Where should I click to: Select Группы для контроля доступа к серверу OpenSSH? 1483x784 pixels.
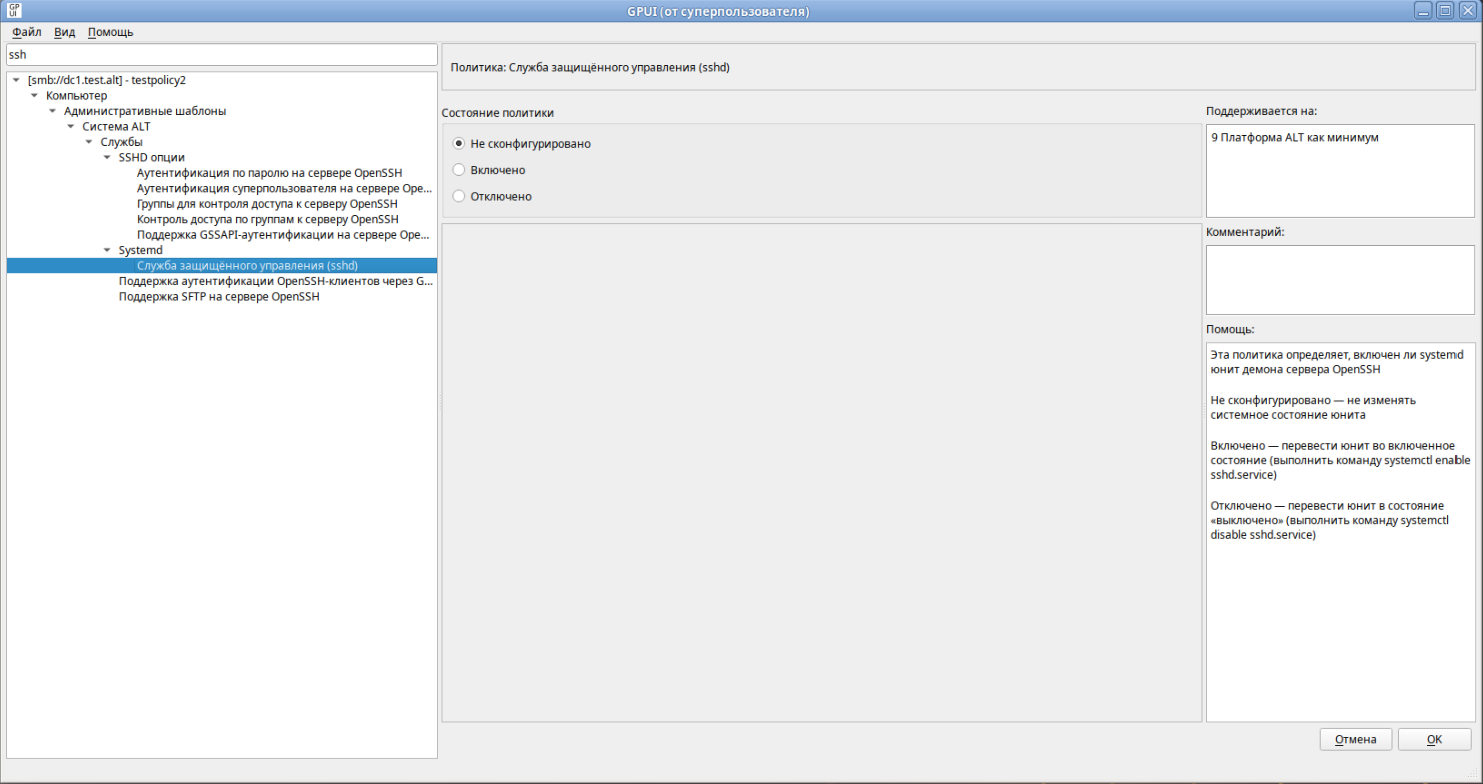click(x=267, y=204)
